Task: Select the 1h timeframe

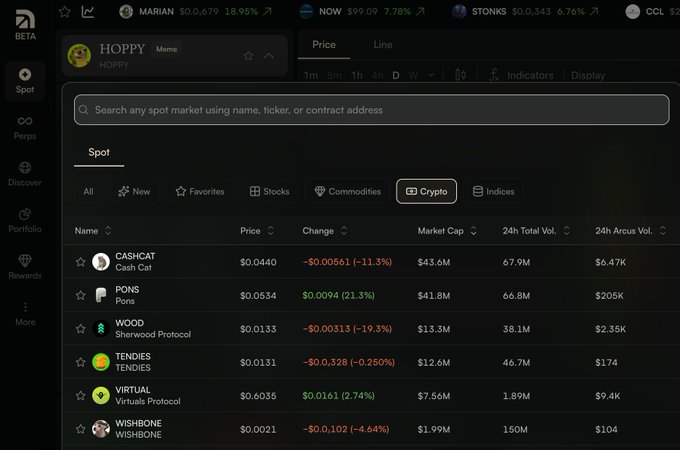Action: [357, 75]
